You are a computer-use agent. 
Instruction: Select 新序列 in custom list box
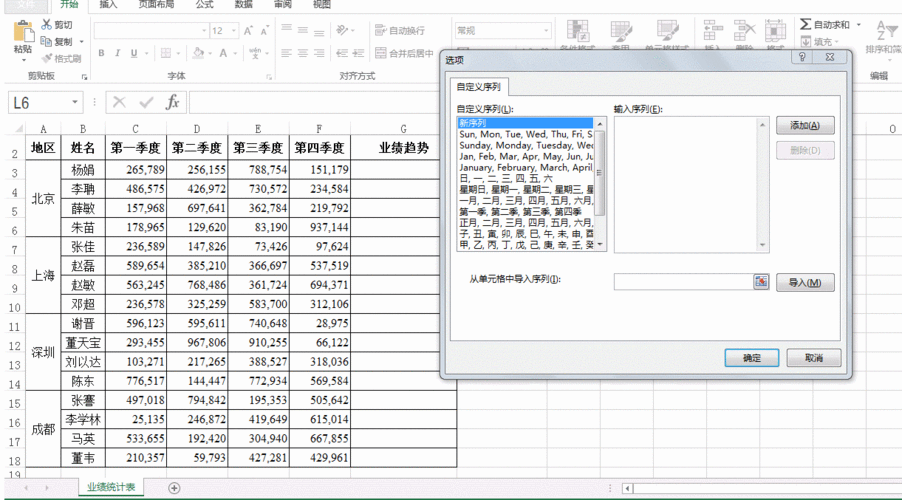[525, 123]
